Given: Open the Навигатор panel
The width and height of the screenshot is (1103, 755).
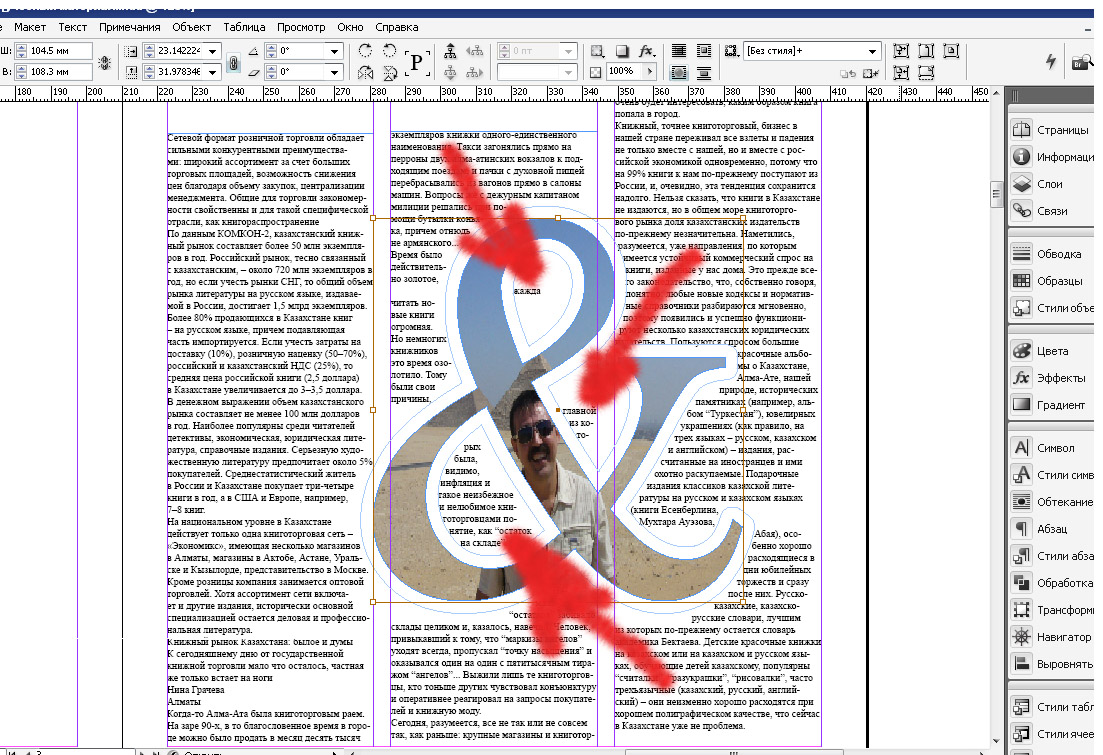Looking at the screenshot, I should [1052, 637].
